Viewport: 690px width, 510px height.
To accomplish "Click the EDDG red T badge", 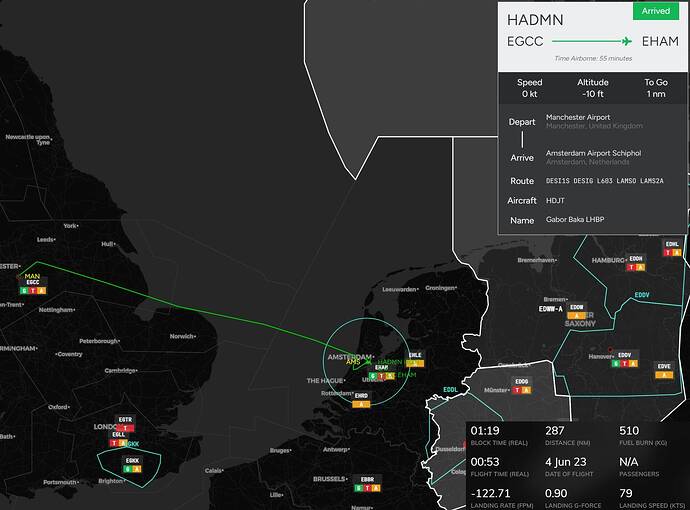I will click(518, 390).
